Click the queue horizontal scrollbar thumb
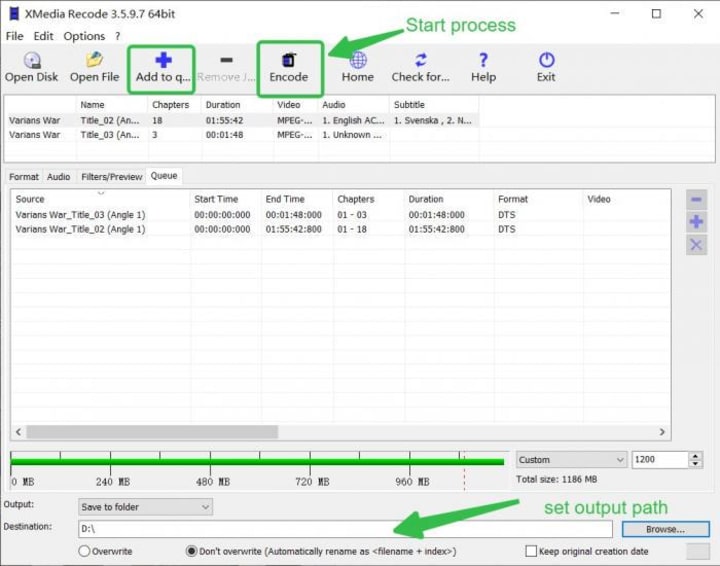Image resolution: width=720 pixels, height=566 pixels. point(152,432)
